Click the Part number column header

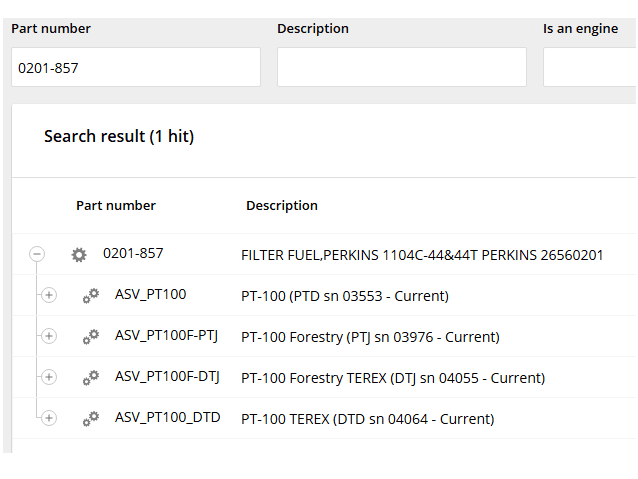click(116, 206)
